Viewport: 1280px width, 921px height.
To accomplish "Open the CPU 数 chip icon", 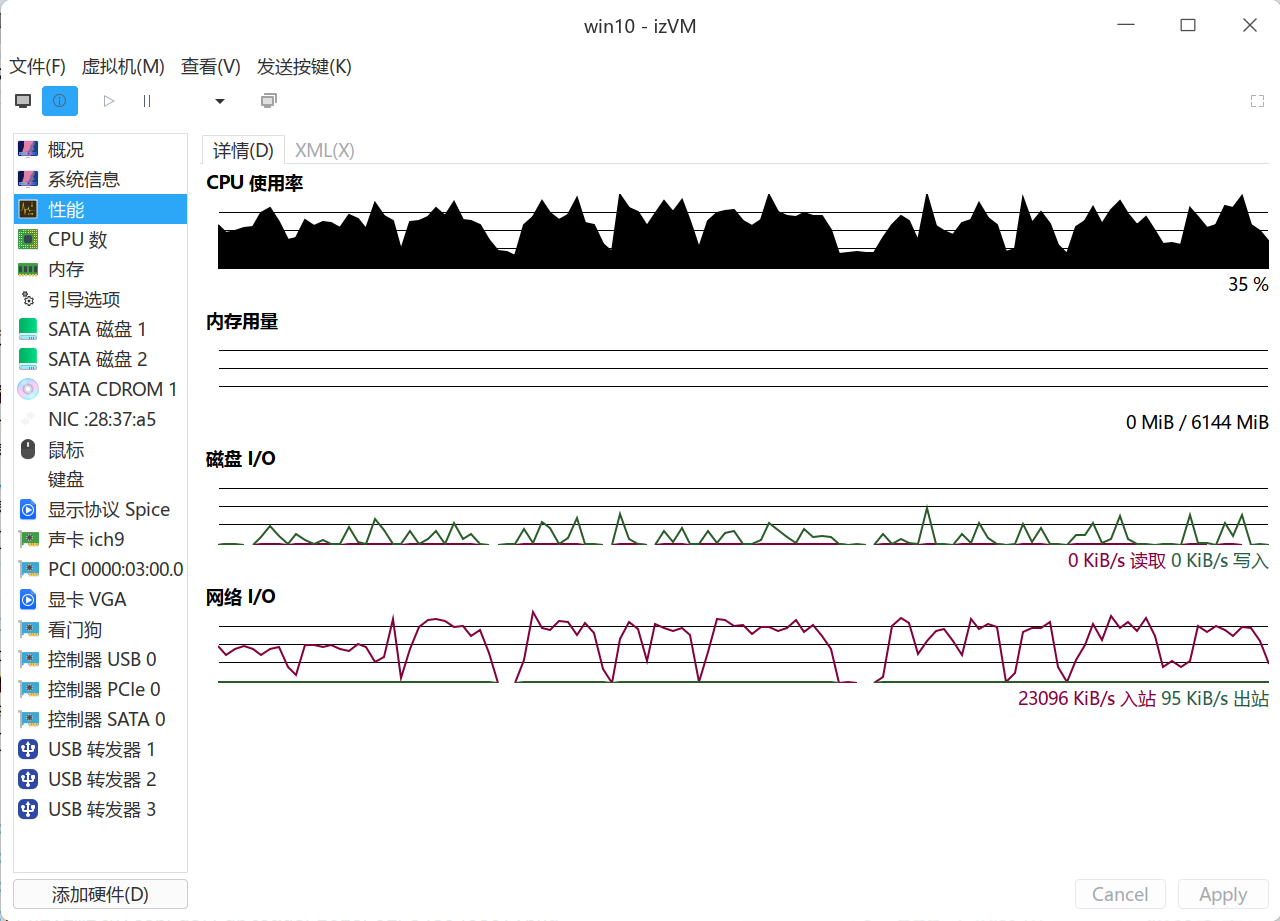I will [28, 240].
